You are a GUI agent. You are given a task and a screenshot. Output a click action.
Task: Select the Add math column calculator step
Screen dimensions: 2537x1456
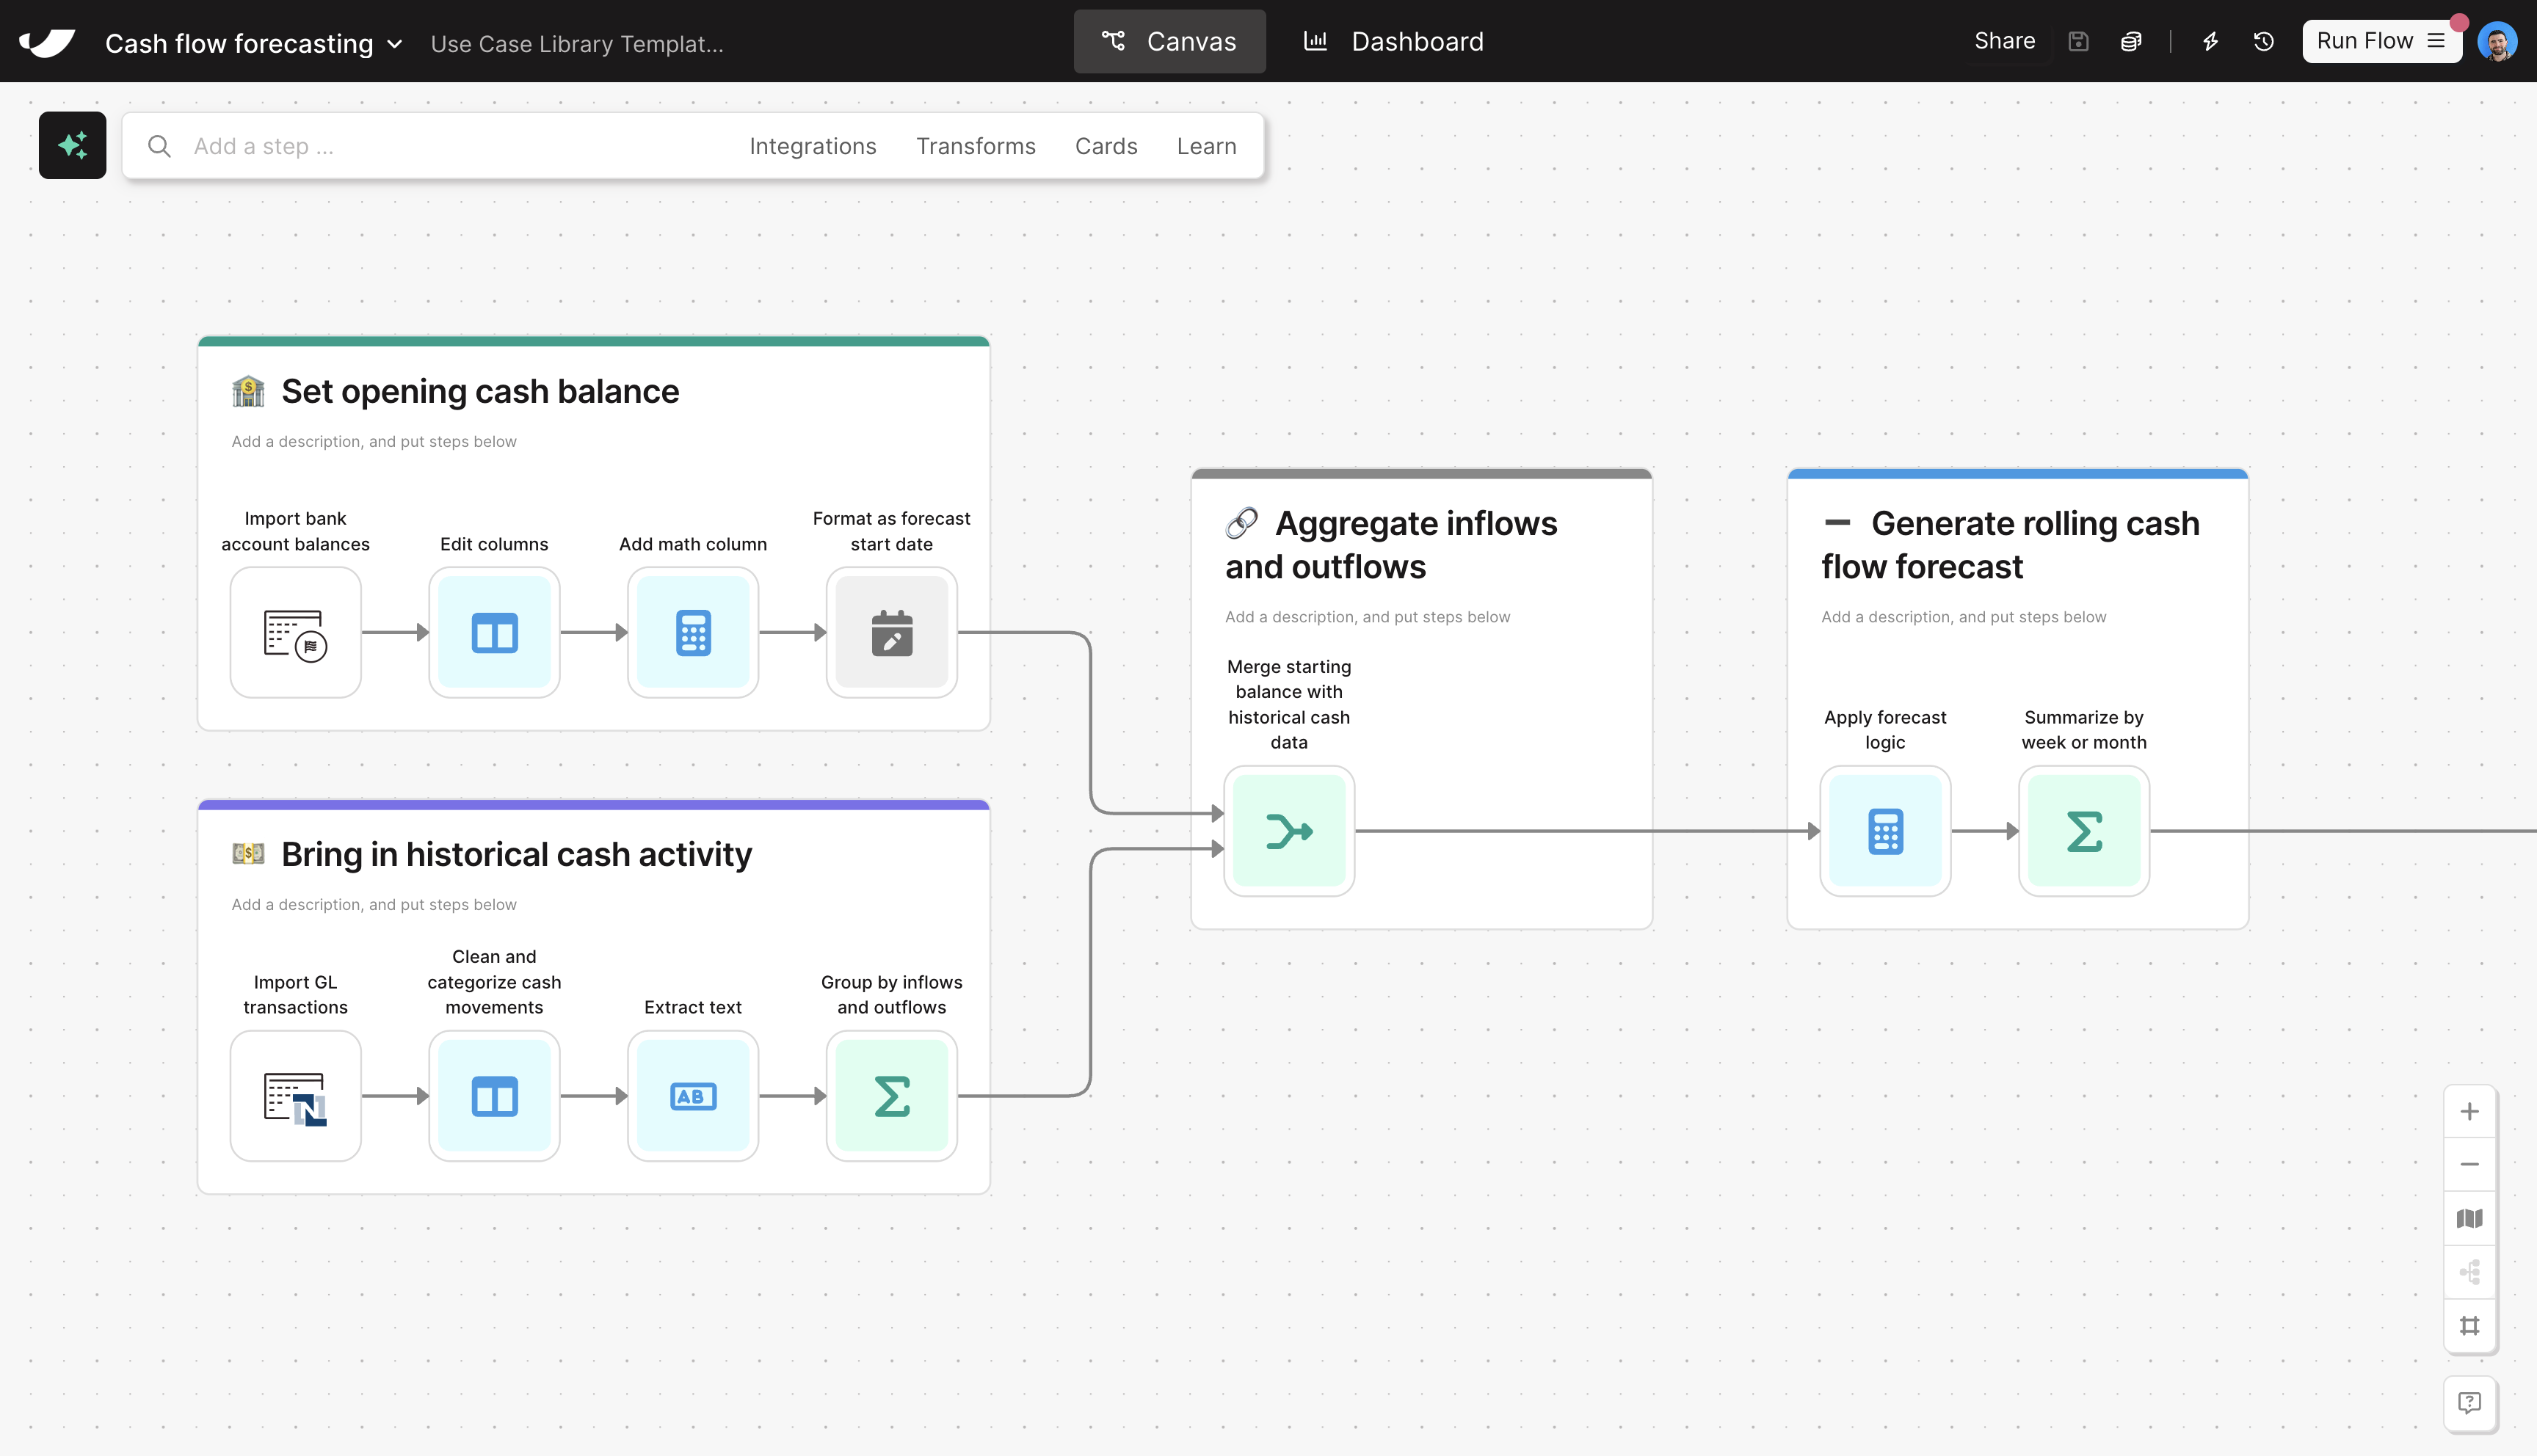(x=692, y=632)
